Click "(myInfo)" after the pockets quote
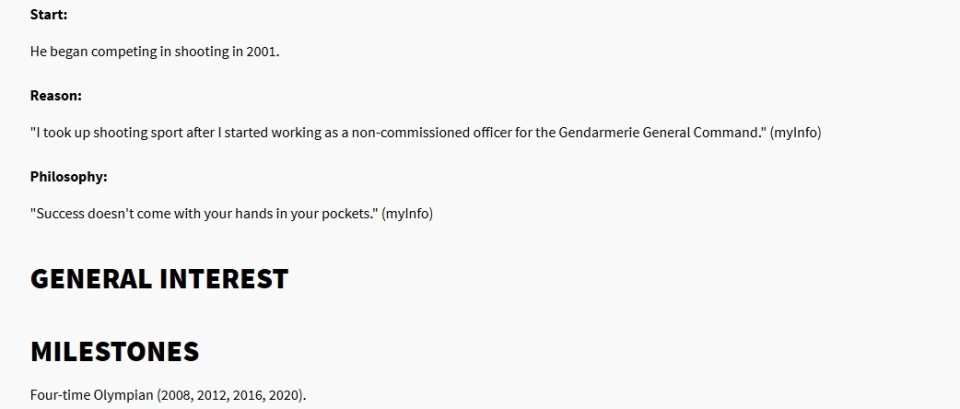 point(407,214)
